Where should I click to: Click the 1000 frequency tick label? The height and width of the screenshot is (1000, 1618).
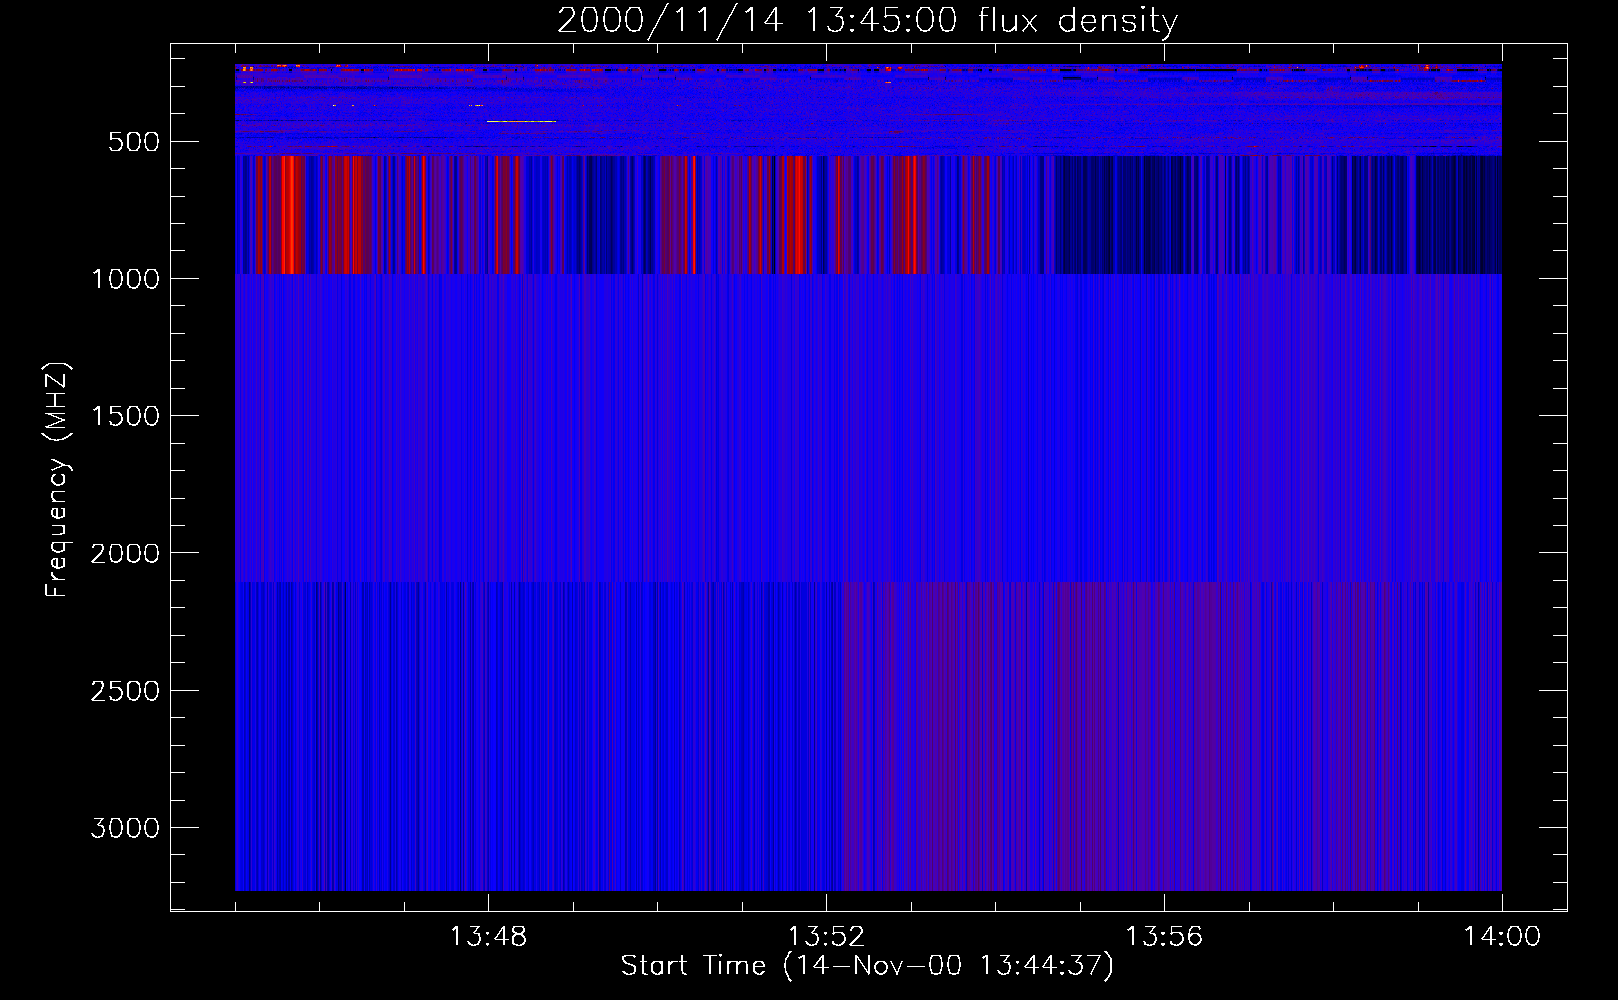125,279
